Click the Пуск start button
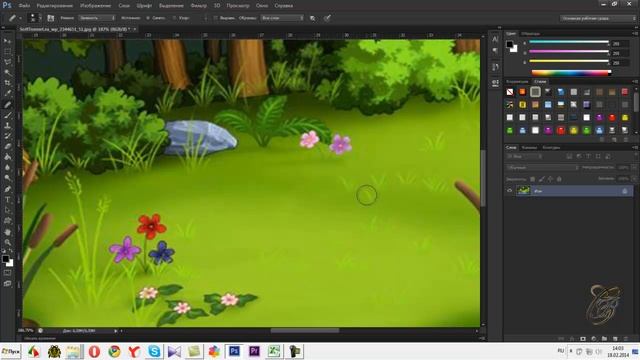 [x=11, y=351]
